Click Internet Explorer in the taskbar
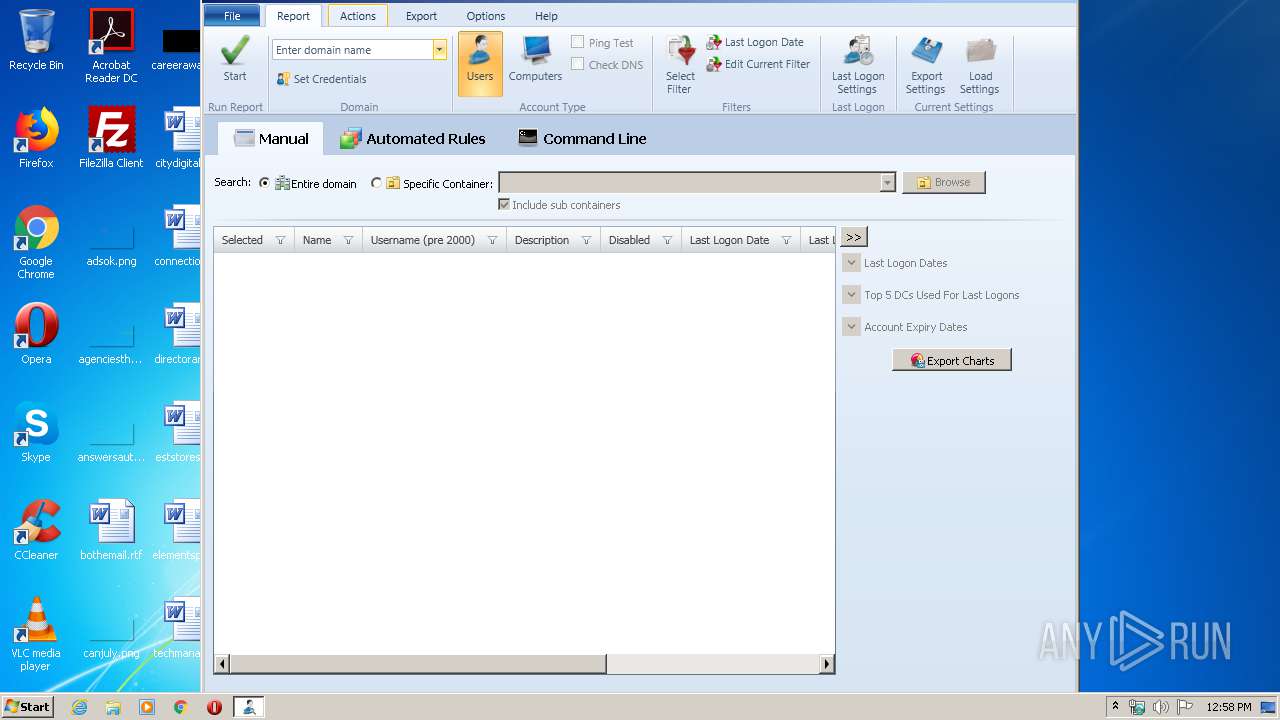Viewport: 1280px width, 720px height. point(80,707)
